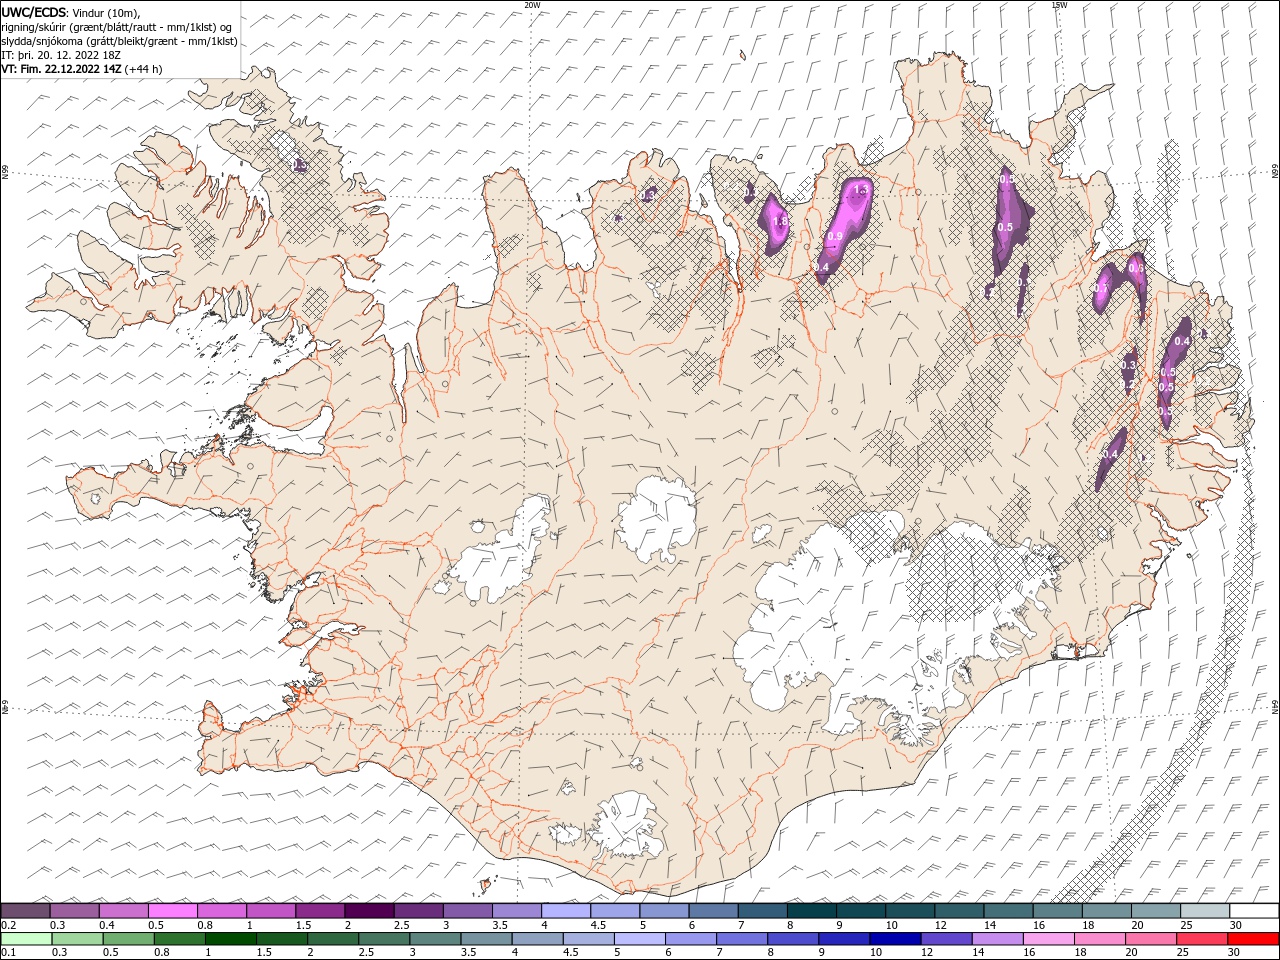Click the '0.1' label starting the lower scale

[x=8, y=953]
